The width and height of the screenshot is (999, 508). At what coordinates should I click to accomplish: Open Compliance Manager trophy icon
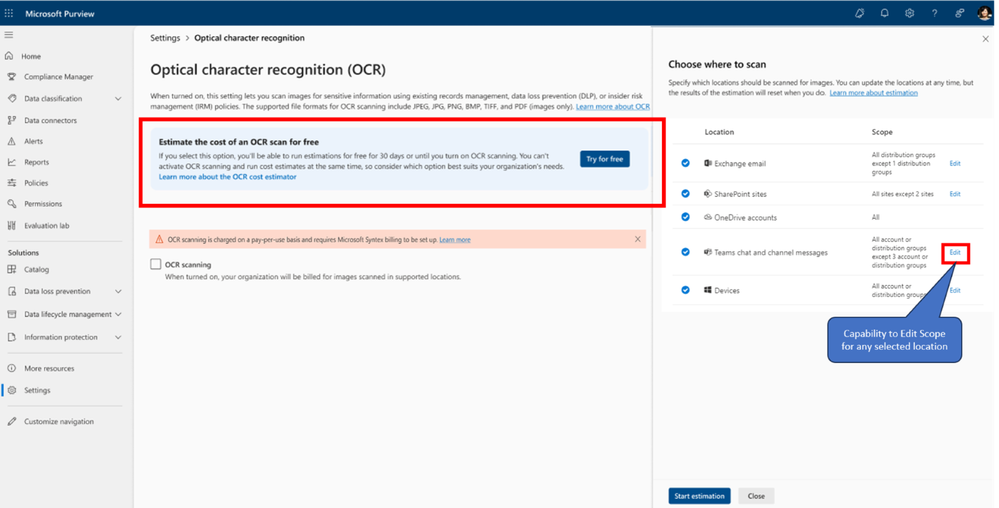tap(11, 76)
